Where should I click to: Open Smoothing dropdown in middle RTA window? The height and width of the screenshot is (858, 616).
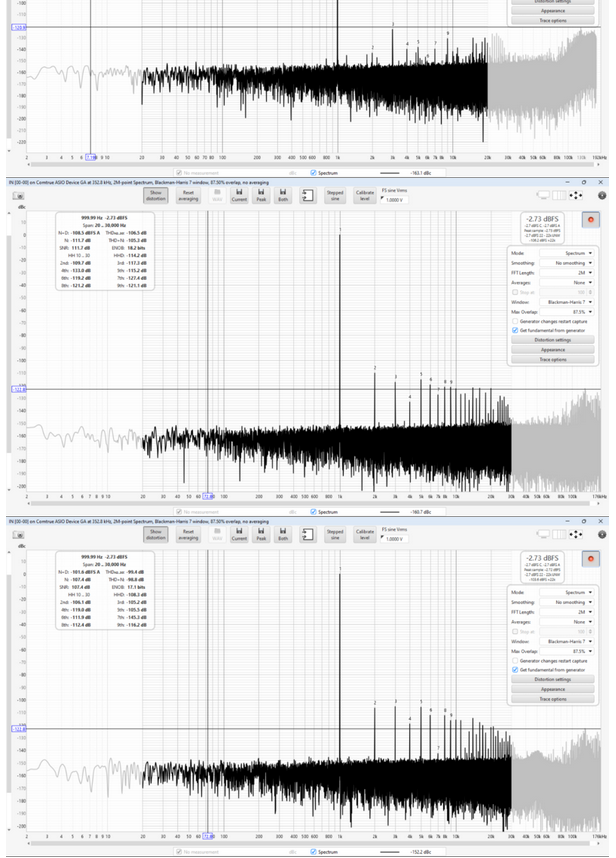[x=567, y=263]
